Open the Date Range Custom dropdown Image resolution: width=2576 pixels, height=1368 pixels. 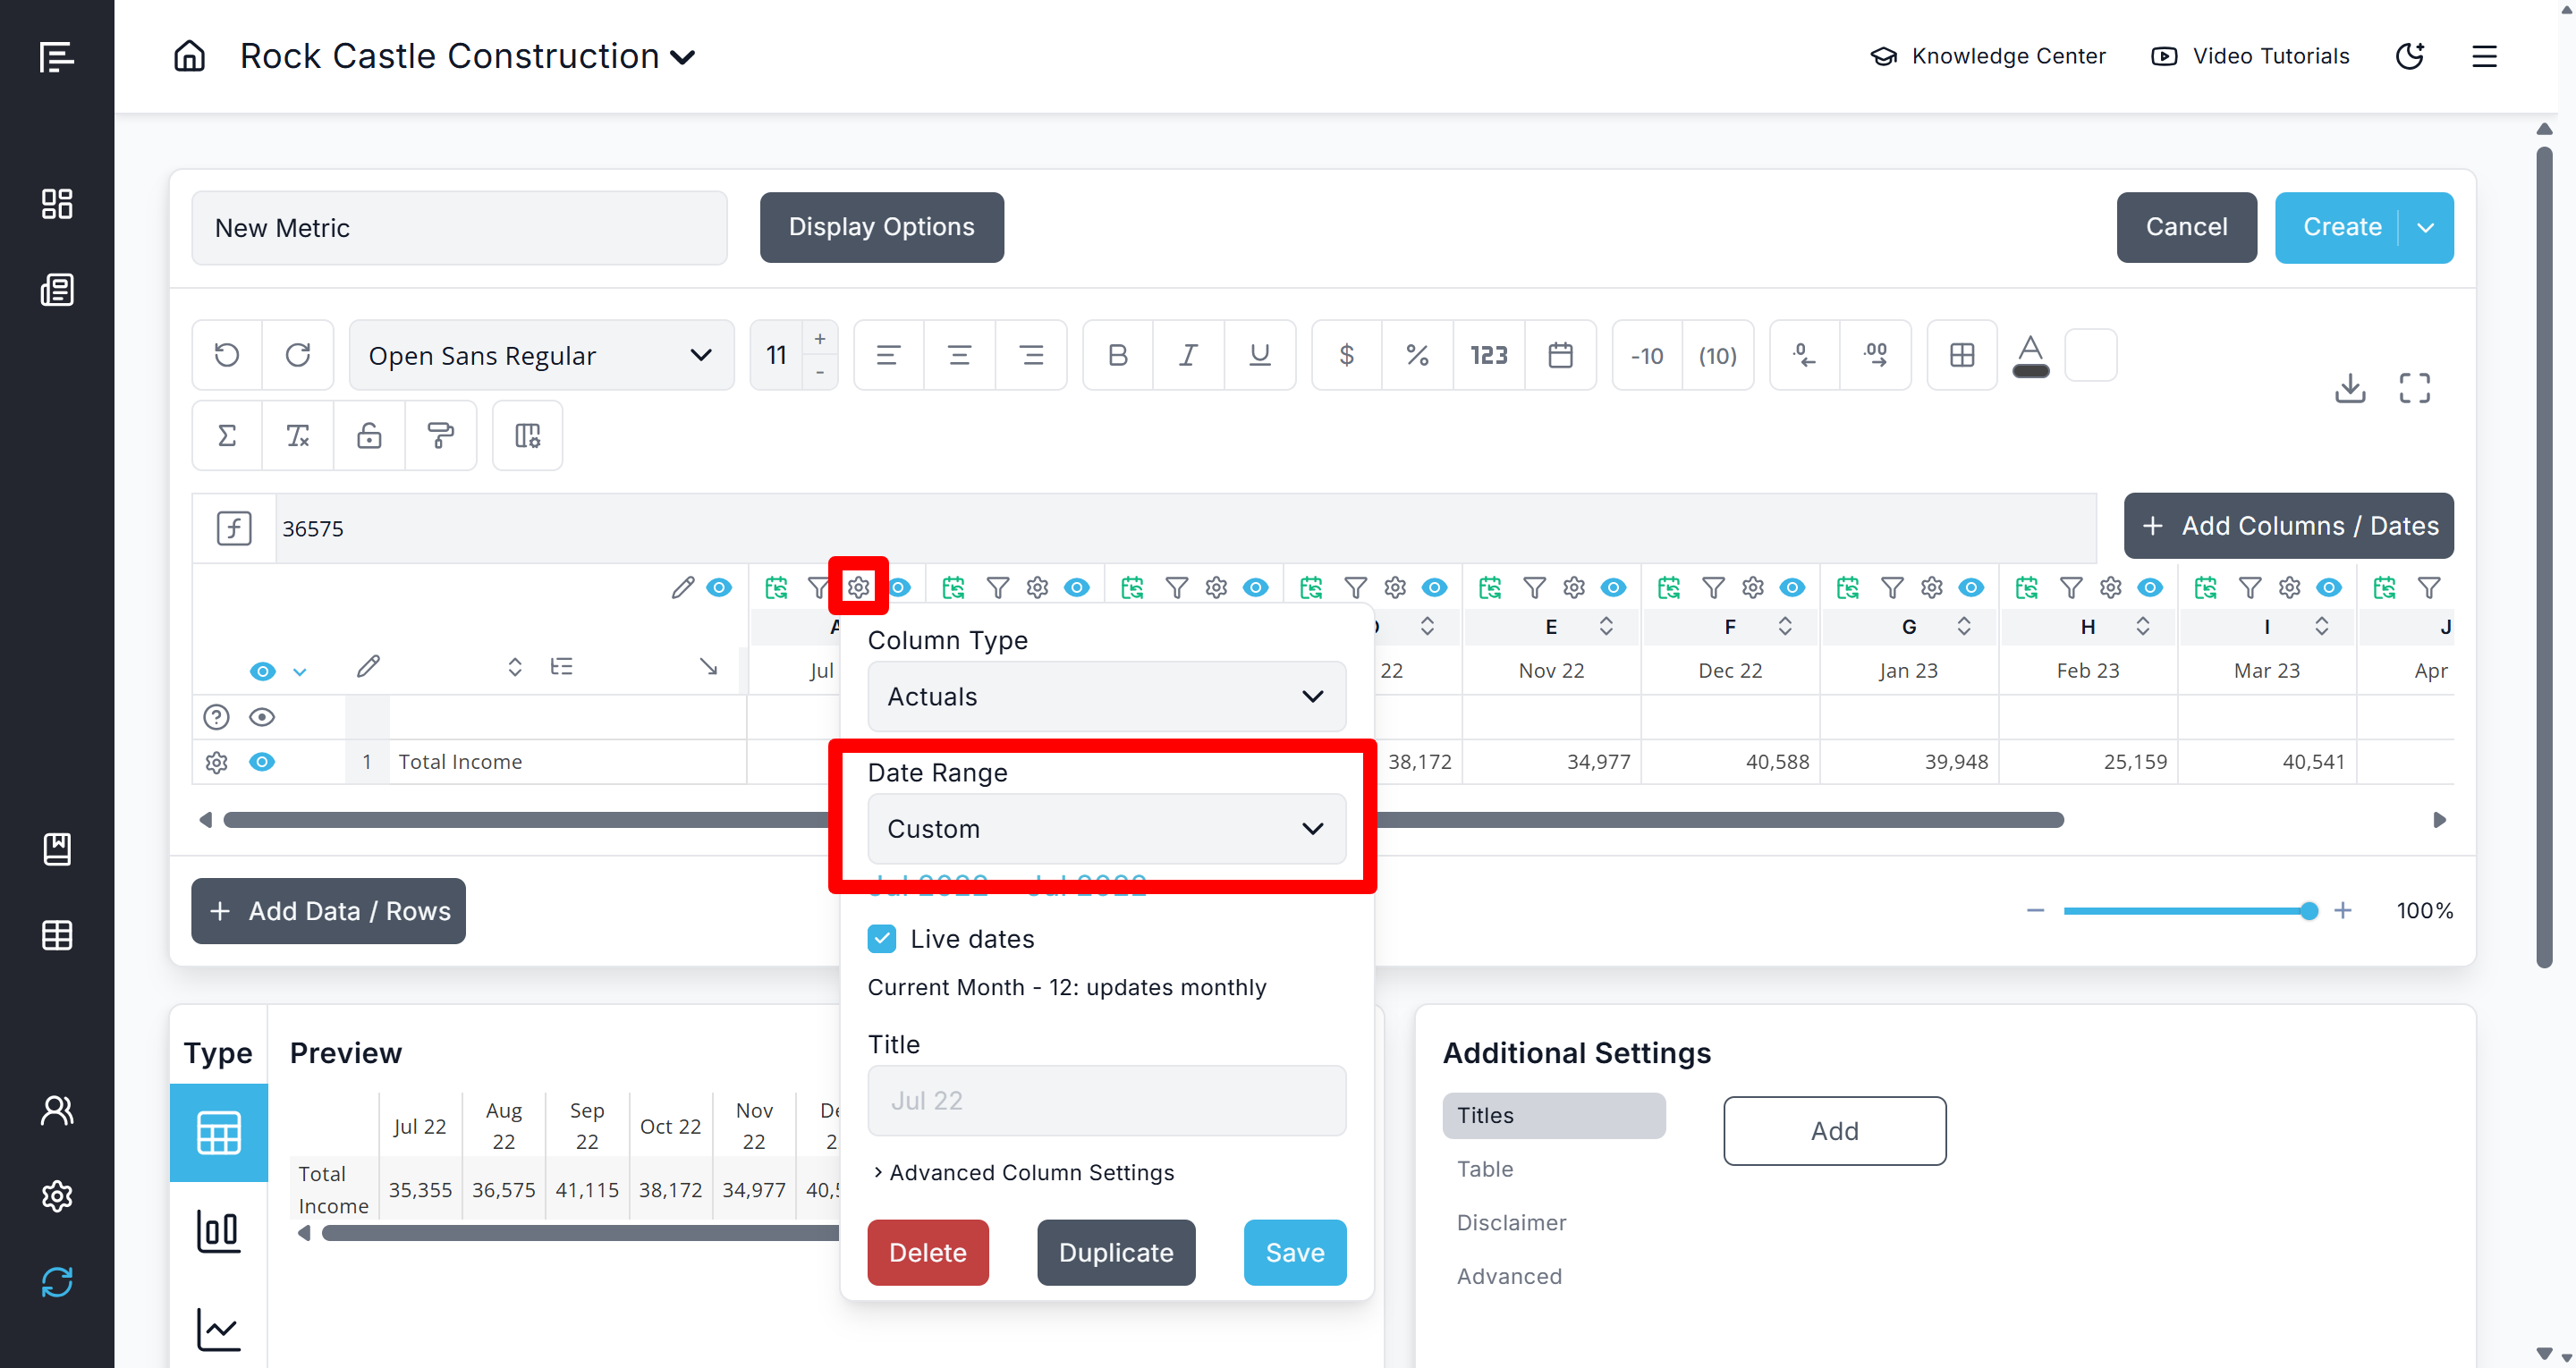click(x=1106, y=828)
